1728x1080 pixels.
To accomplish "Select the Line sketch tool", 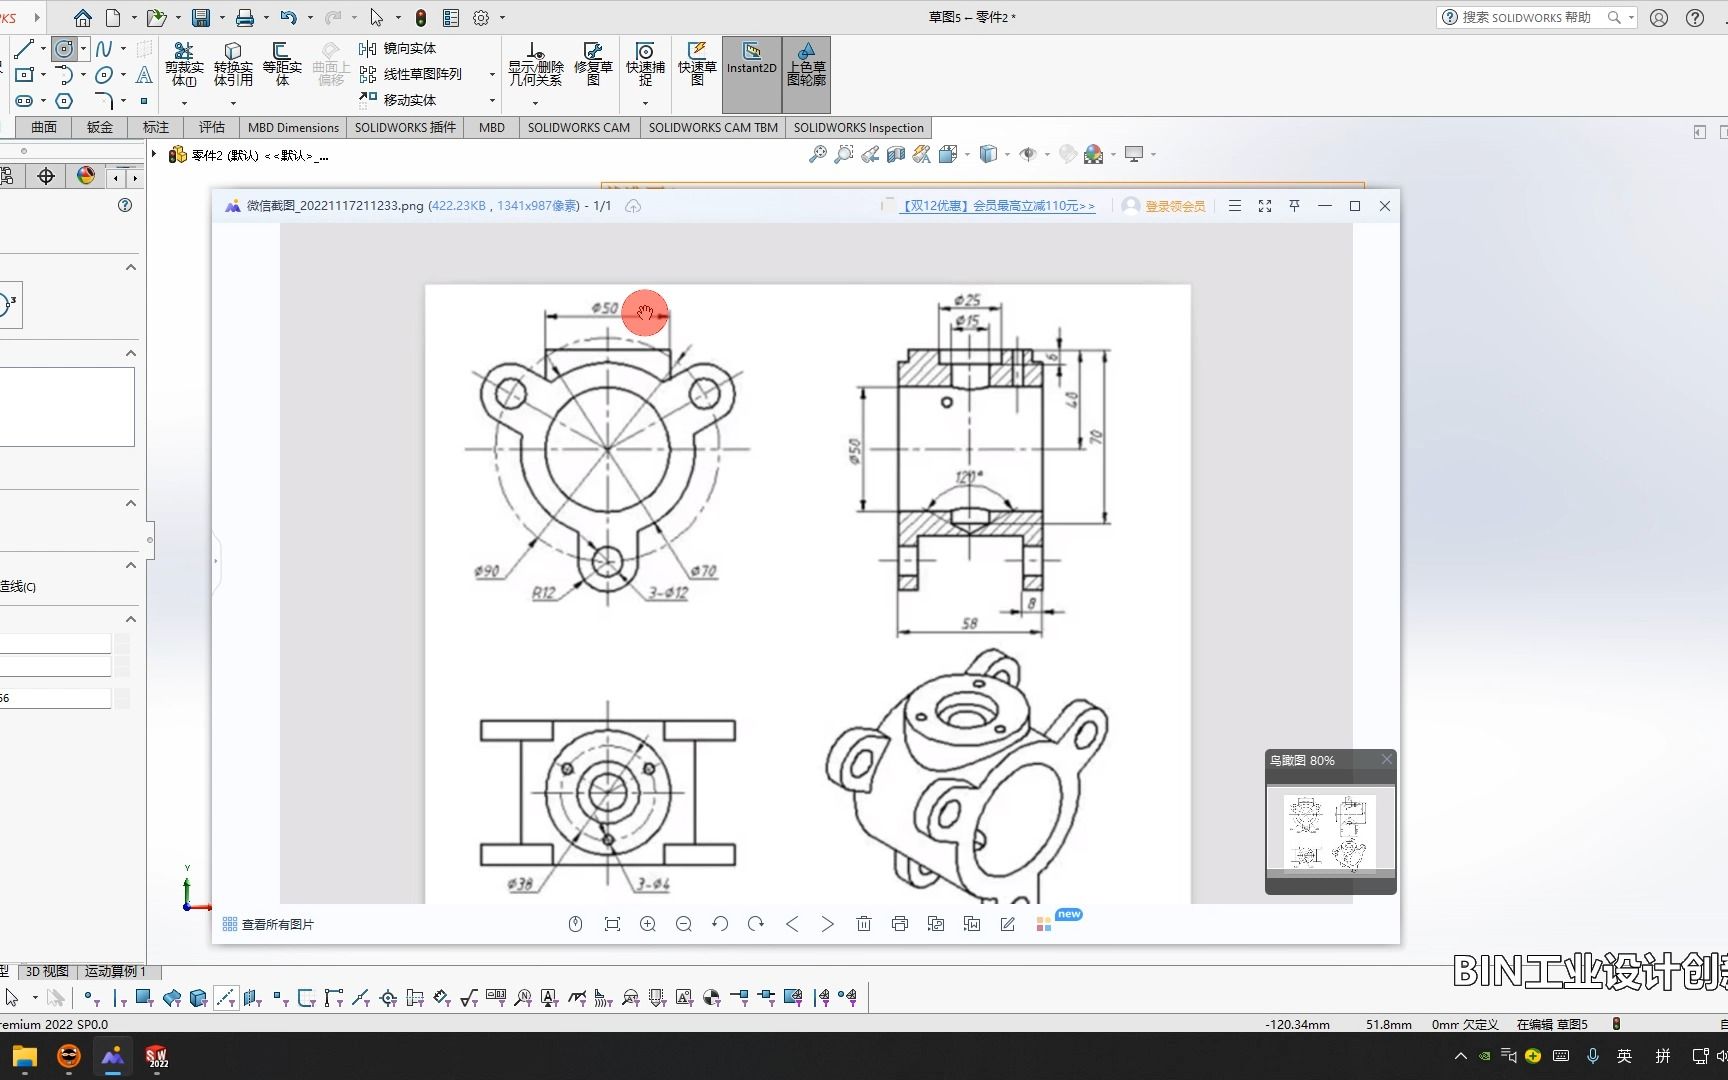I will (x=24, y=48).
